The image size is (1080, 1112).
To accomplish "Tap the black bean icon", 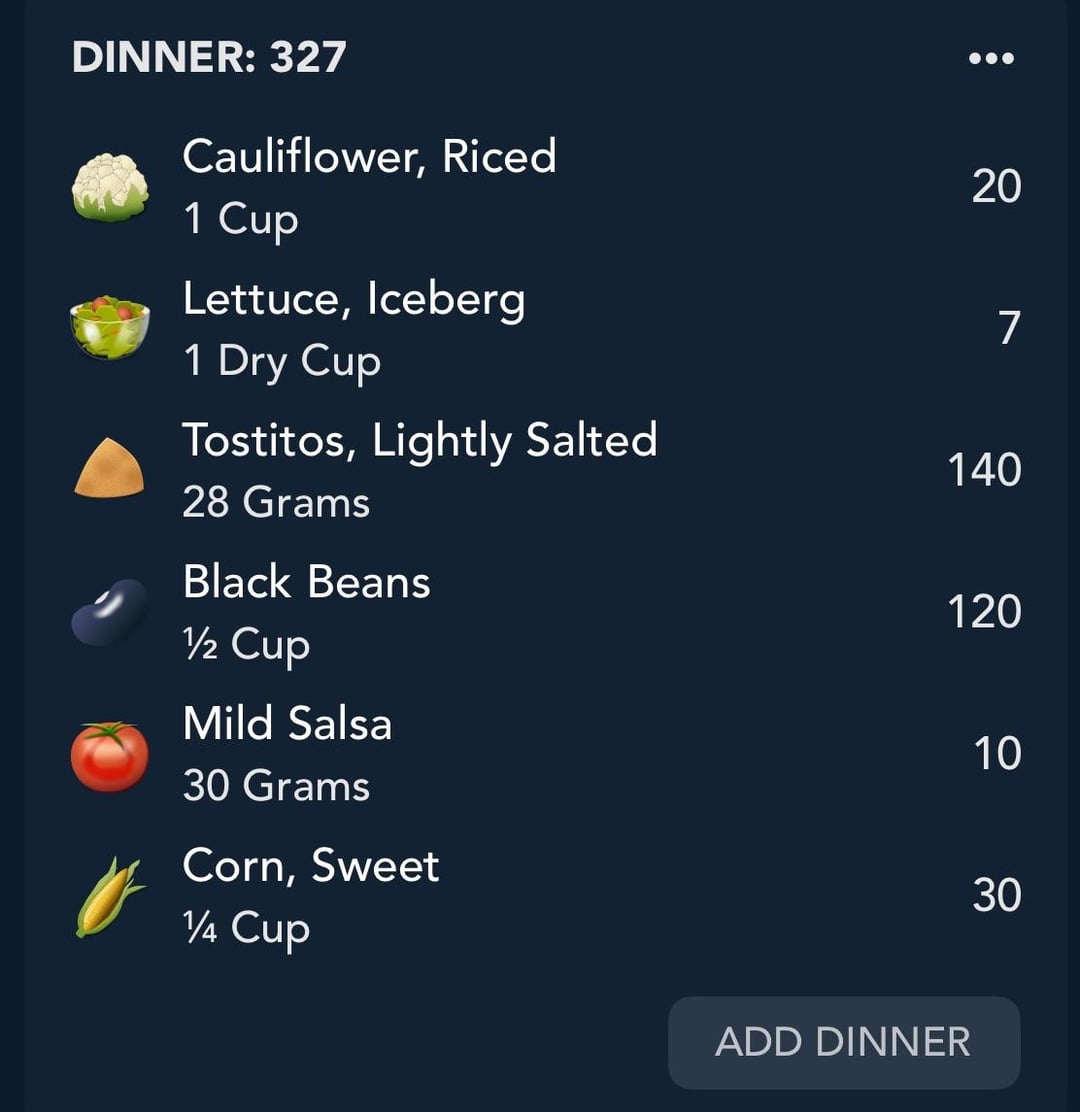I will 110,611.
